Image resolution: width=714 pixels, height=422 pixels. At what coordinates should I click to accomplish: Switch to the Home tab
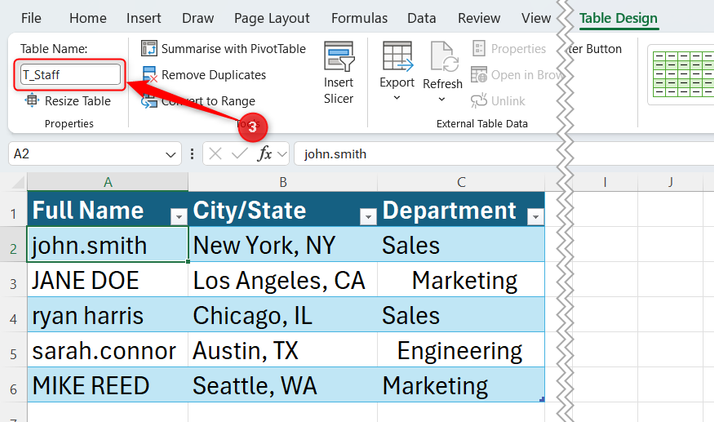click(87, 18)
